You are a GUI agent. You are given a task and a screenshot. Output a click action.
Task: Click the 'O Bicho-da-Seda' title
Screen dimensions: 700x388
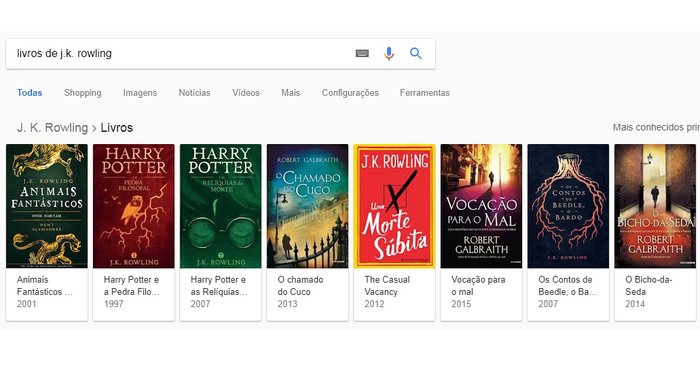648,286
